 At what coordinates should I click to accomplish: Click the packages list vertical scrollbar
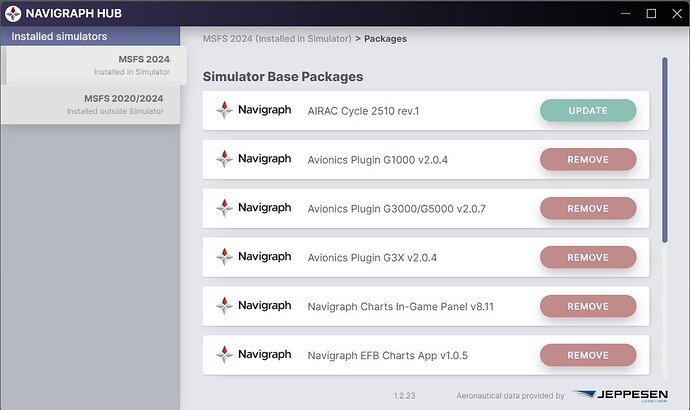[663, 150]
